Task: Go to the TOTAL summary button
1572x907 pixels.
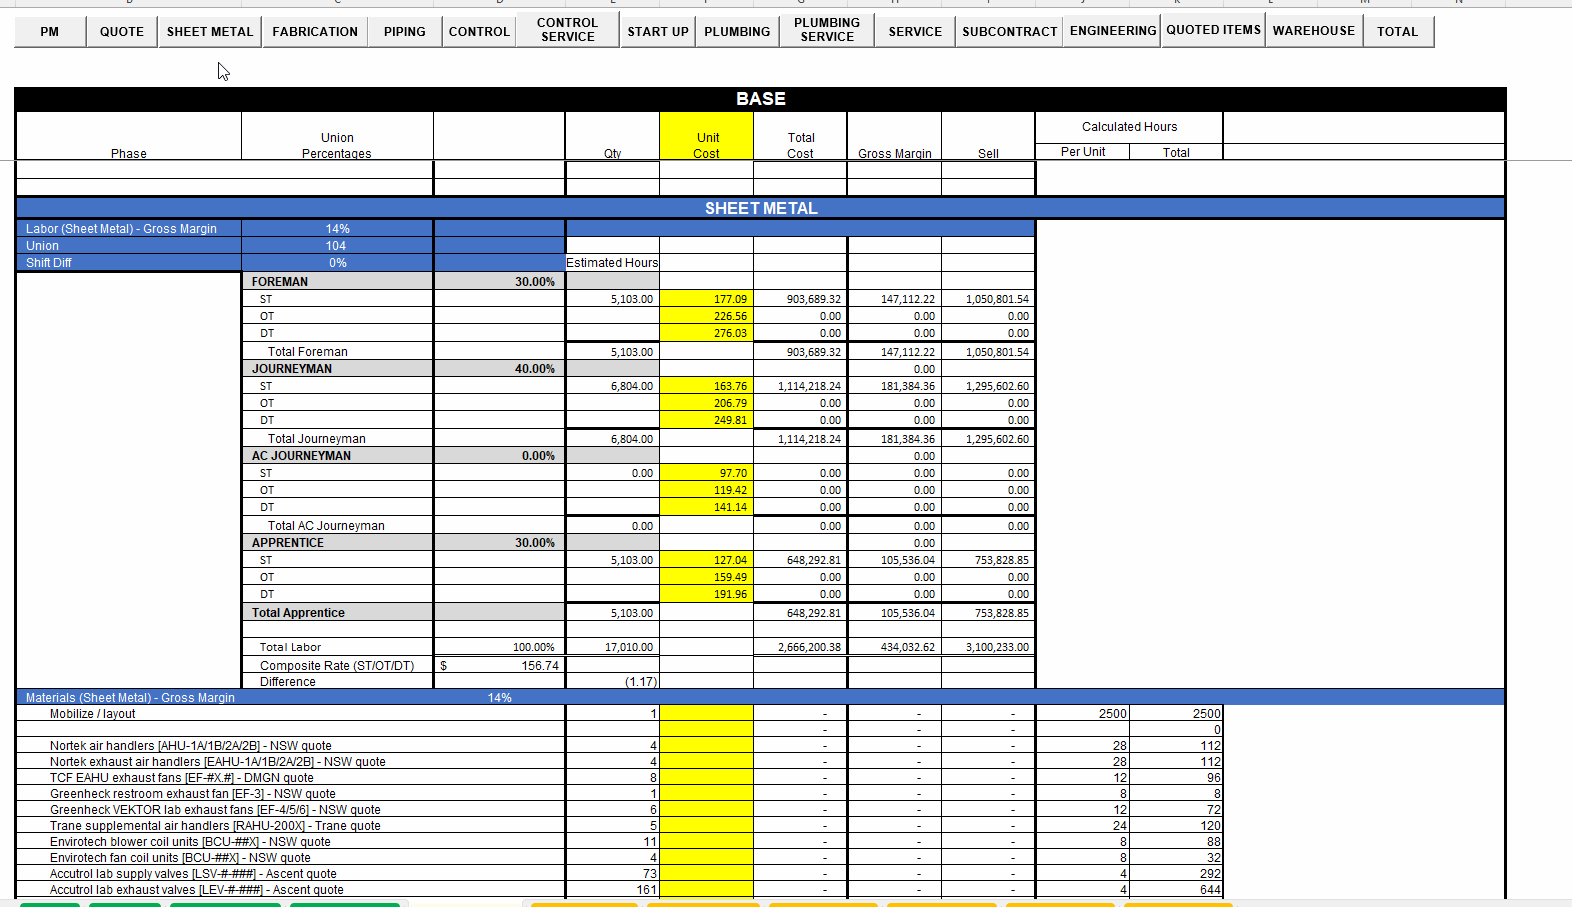Action: point(1398,31)
